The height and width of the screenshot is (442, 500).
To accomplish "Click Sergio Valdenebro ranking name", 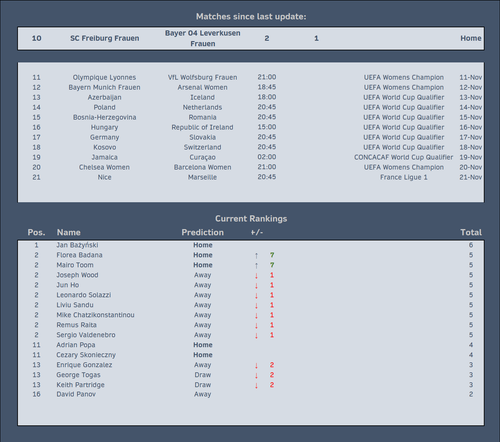I will coord(86,335).
